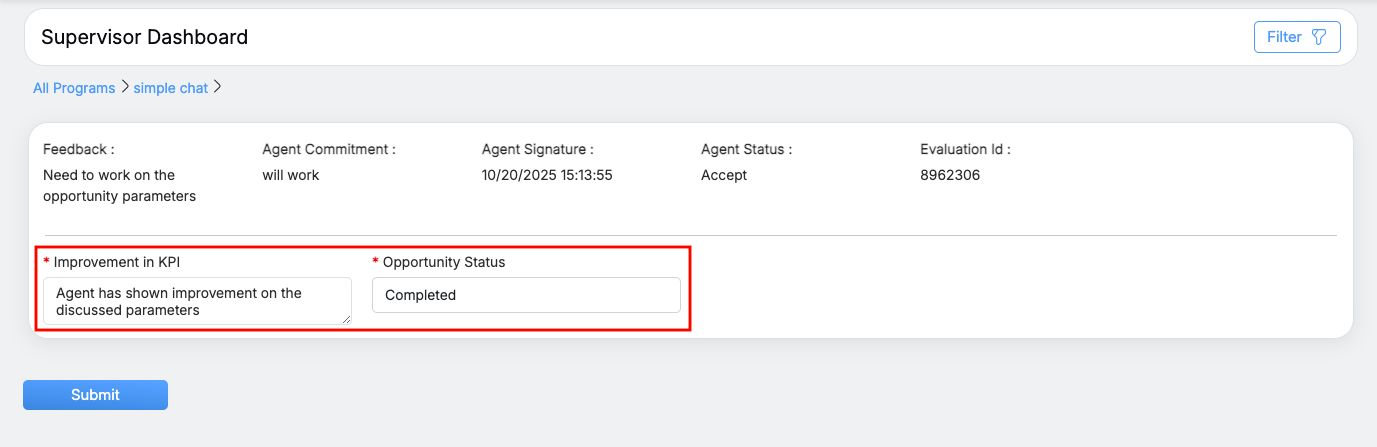Click chevron after All Programs breadcrumb
Viewport: 1377px width, 447px height.
(x=125, y=87)
